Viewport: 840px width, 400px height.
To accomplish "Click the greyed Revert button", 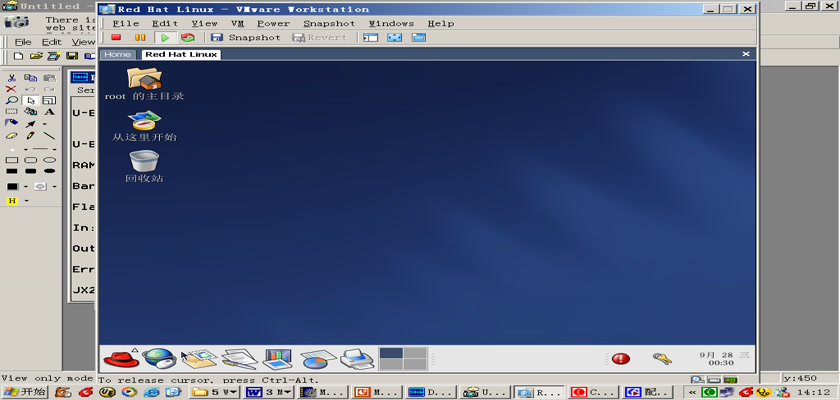I will (320, 37).
